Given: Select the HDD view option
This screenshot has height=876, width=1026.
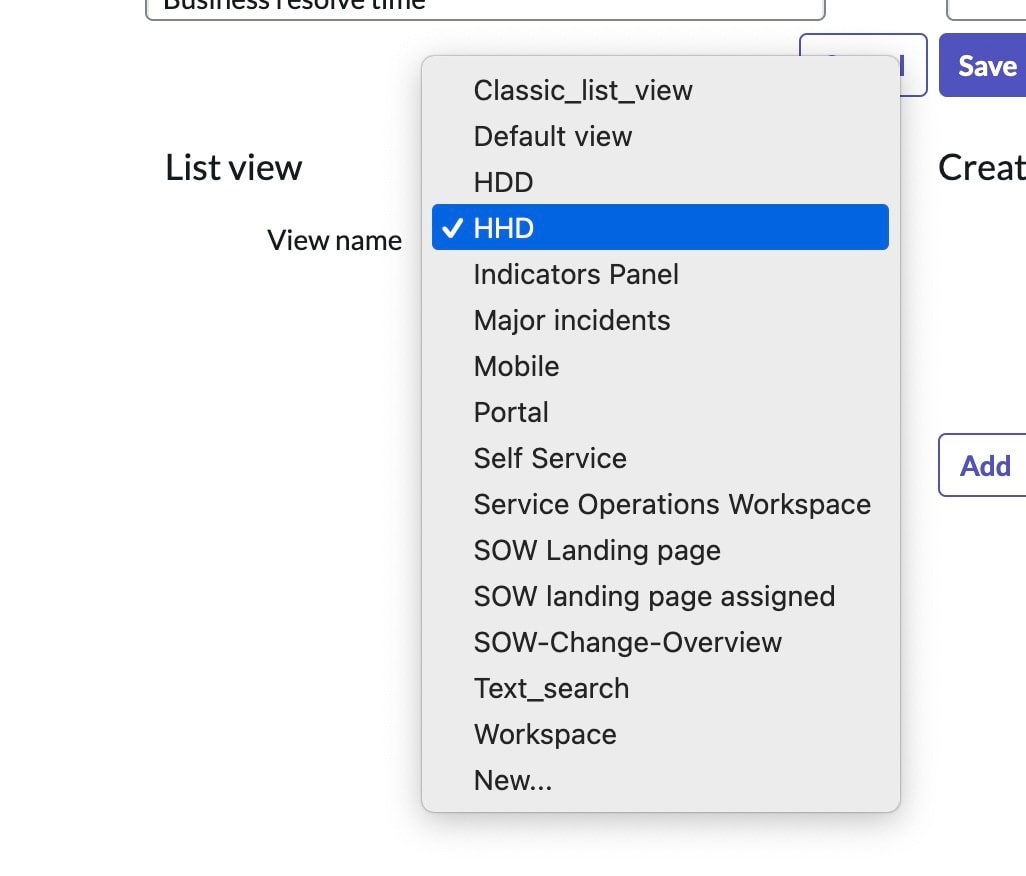Looking at the screenshot, I should tap(503, 182).
